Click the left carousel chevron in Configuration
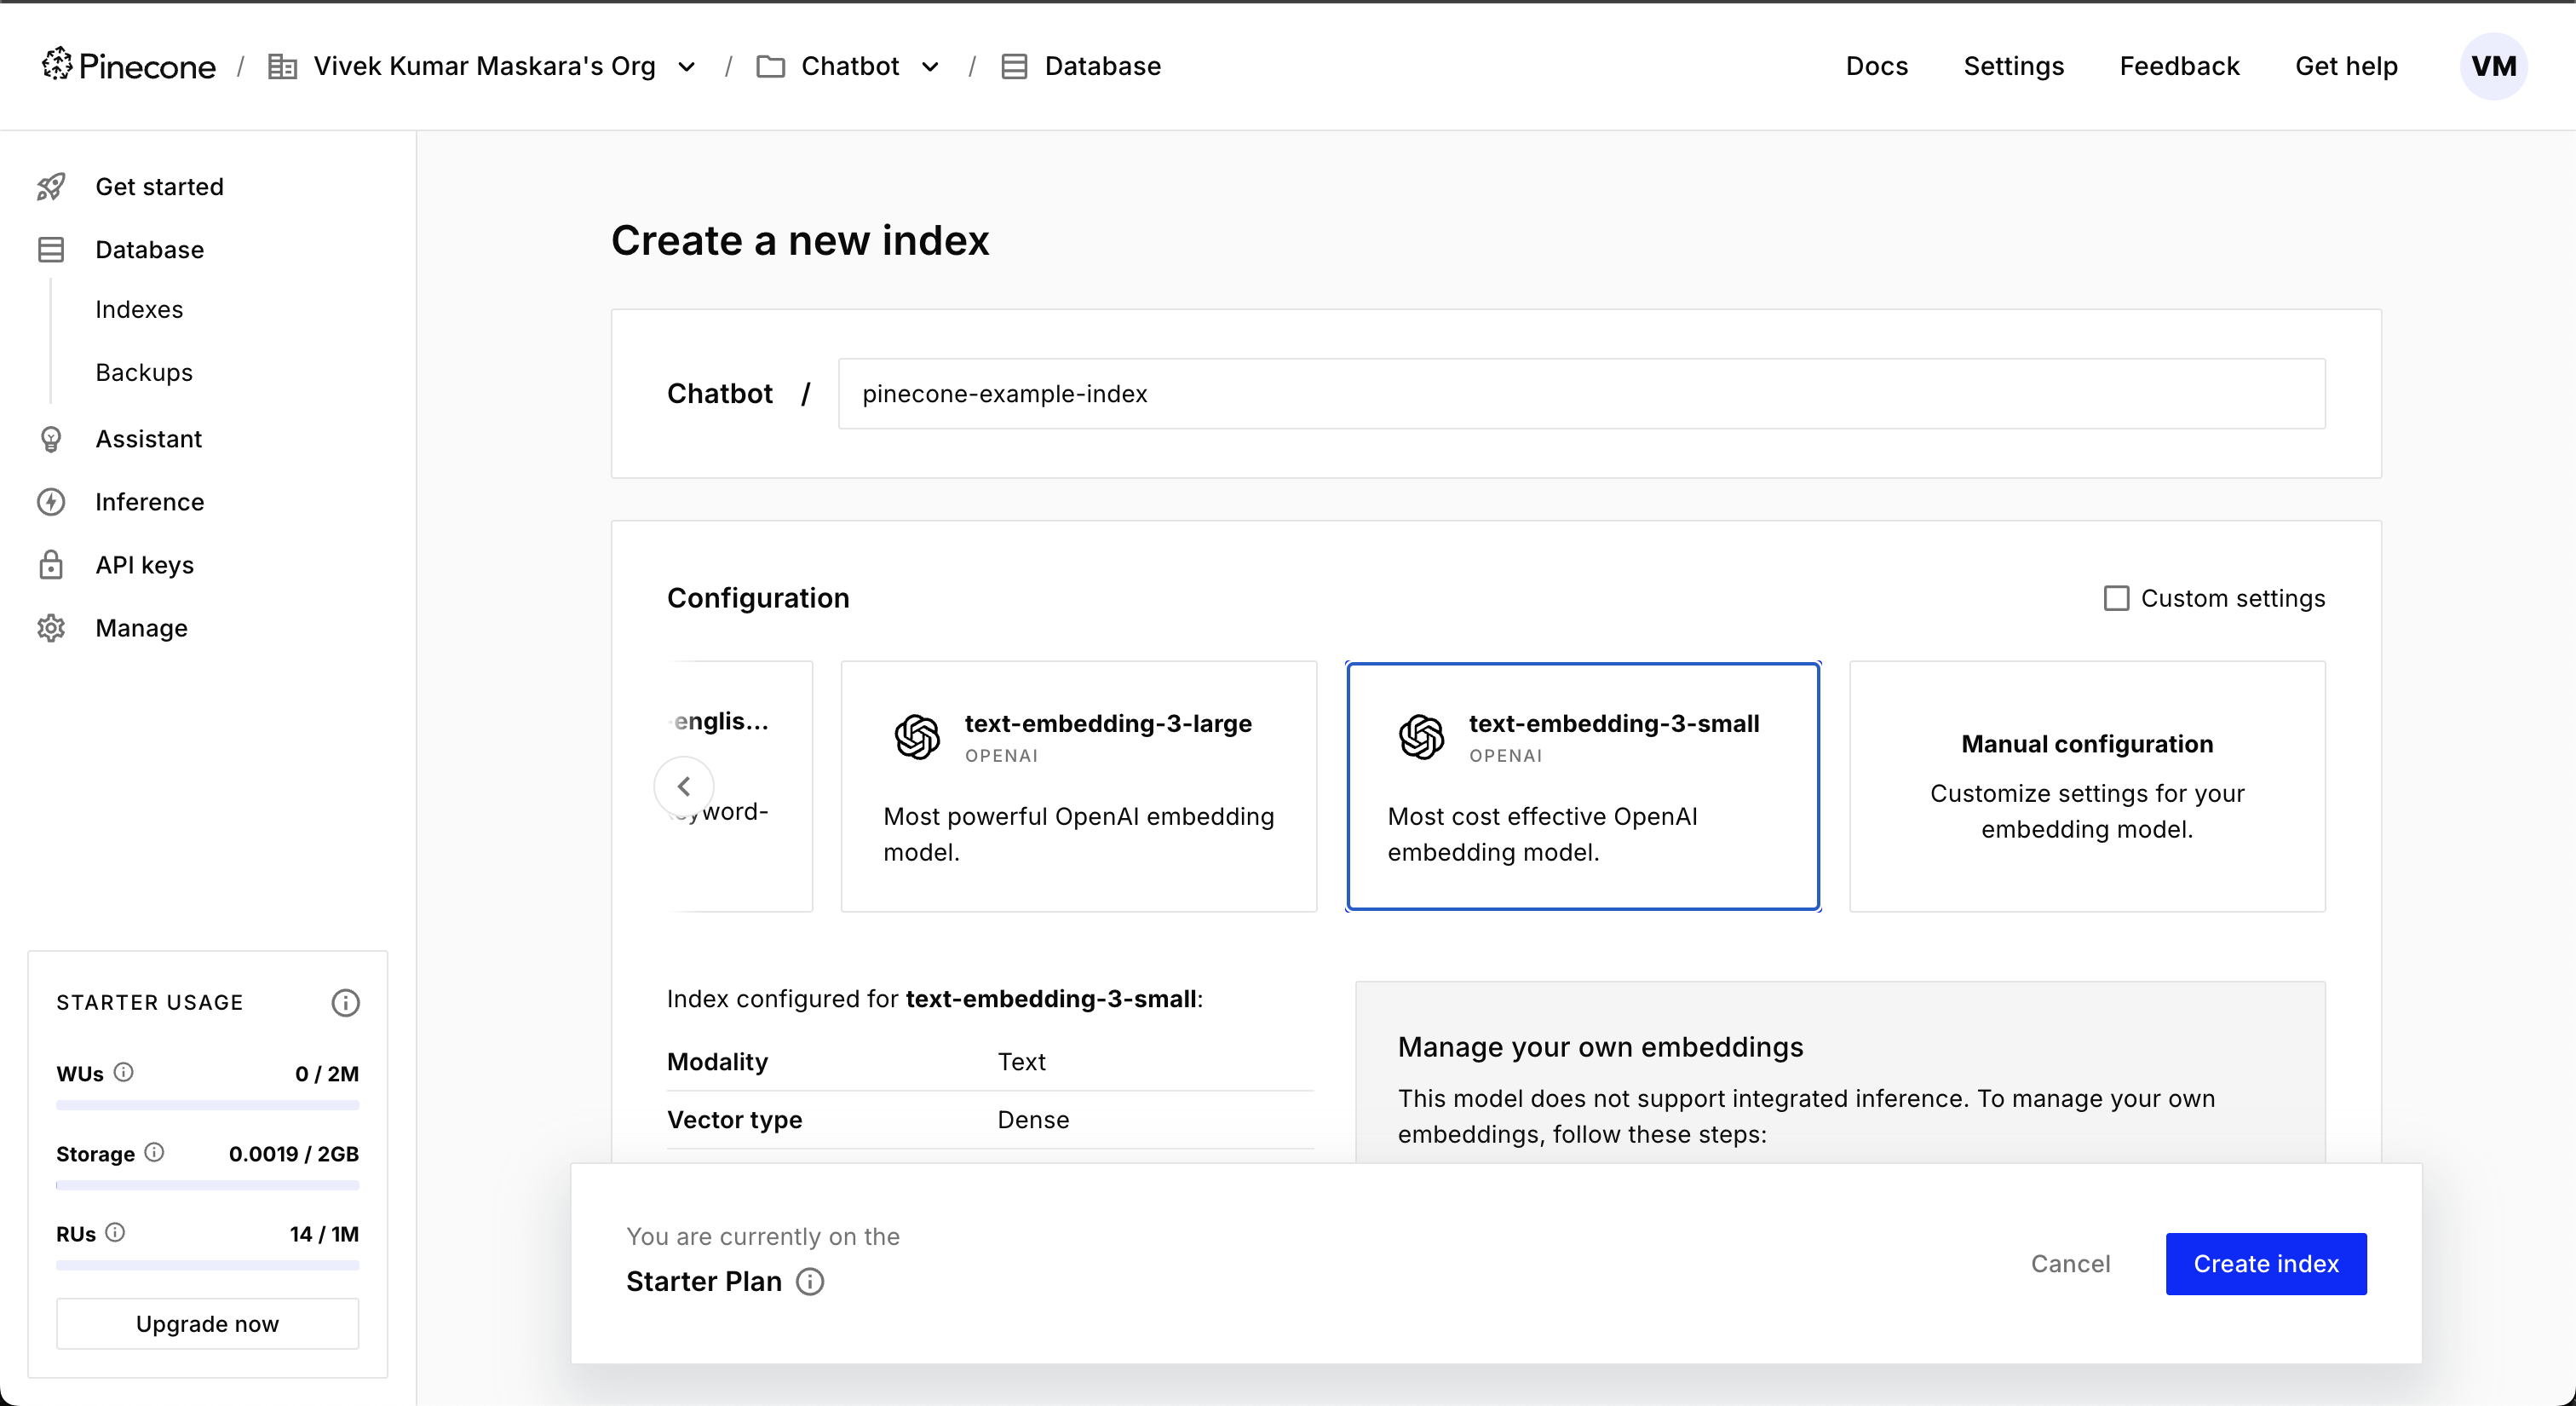 [684, 786]
